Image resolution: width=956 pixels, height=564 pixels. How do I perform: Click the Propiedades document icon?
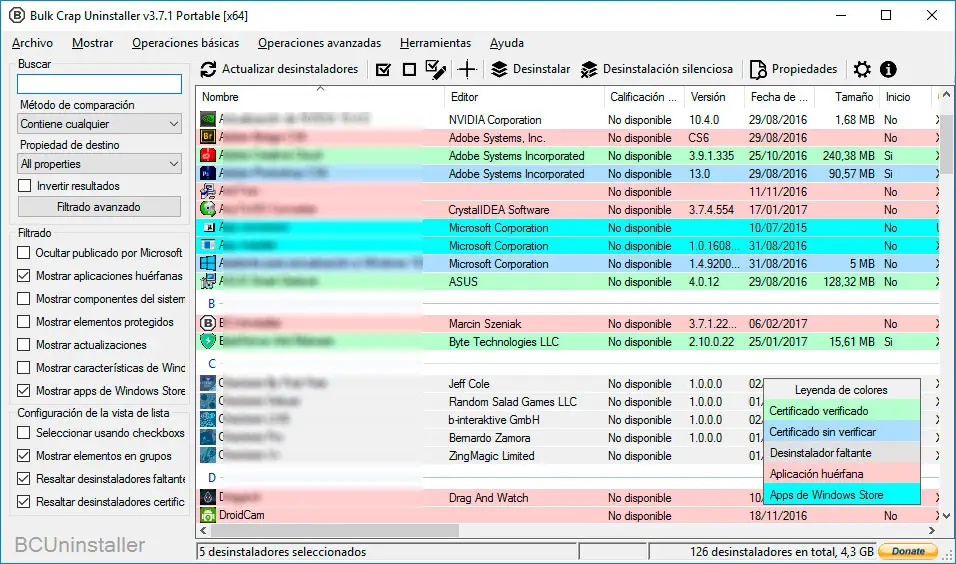(758, 70)
